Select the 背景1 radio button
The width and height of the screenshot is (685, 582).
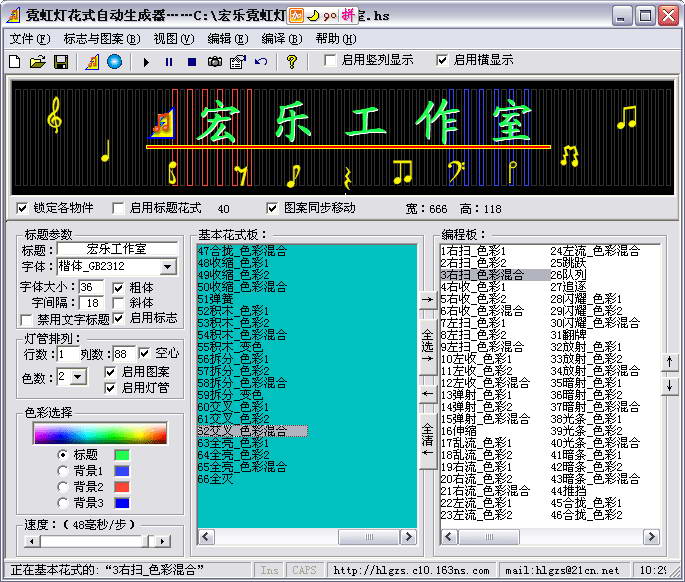(x=63, y=471)
